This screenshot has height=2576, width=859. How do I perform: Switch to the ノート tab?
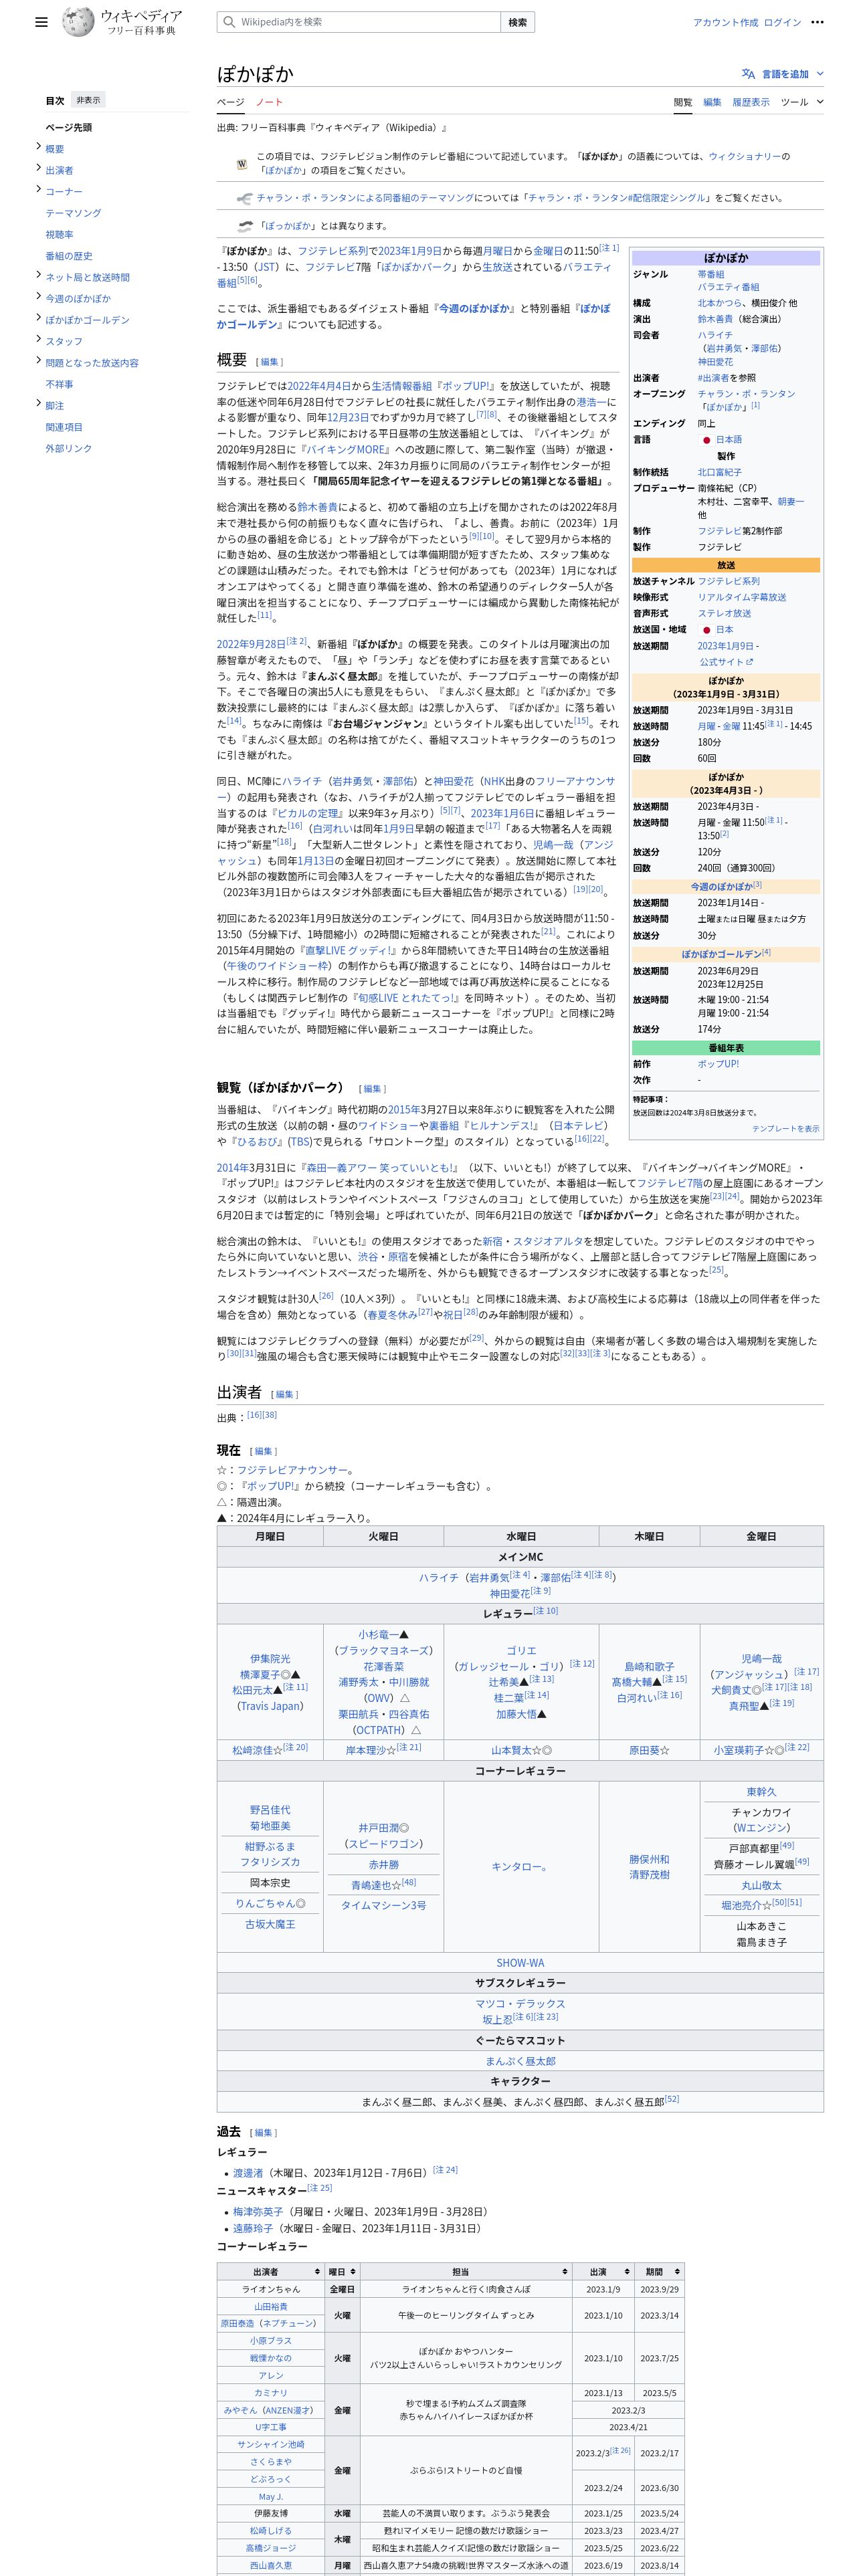(269, 102)
